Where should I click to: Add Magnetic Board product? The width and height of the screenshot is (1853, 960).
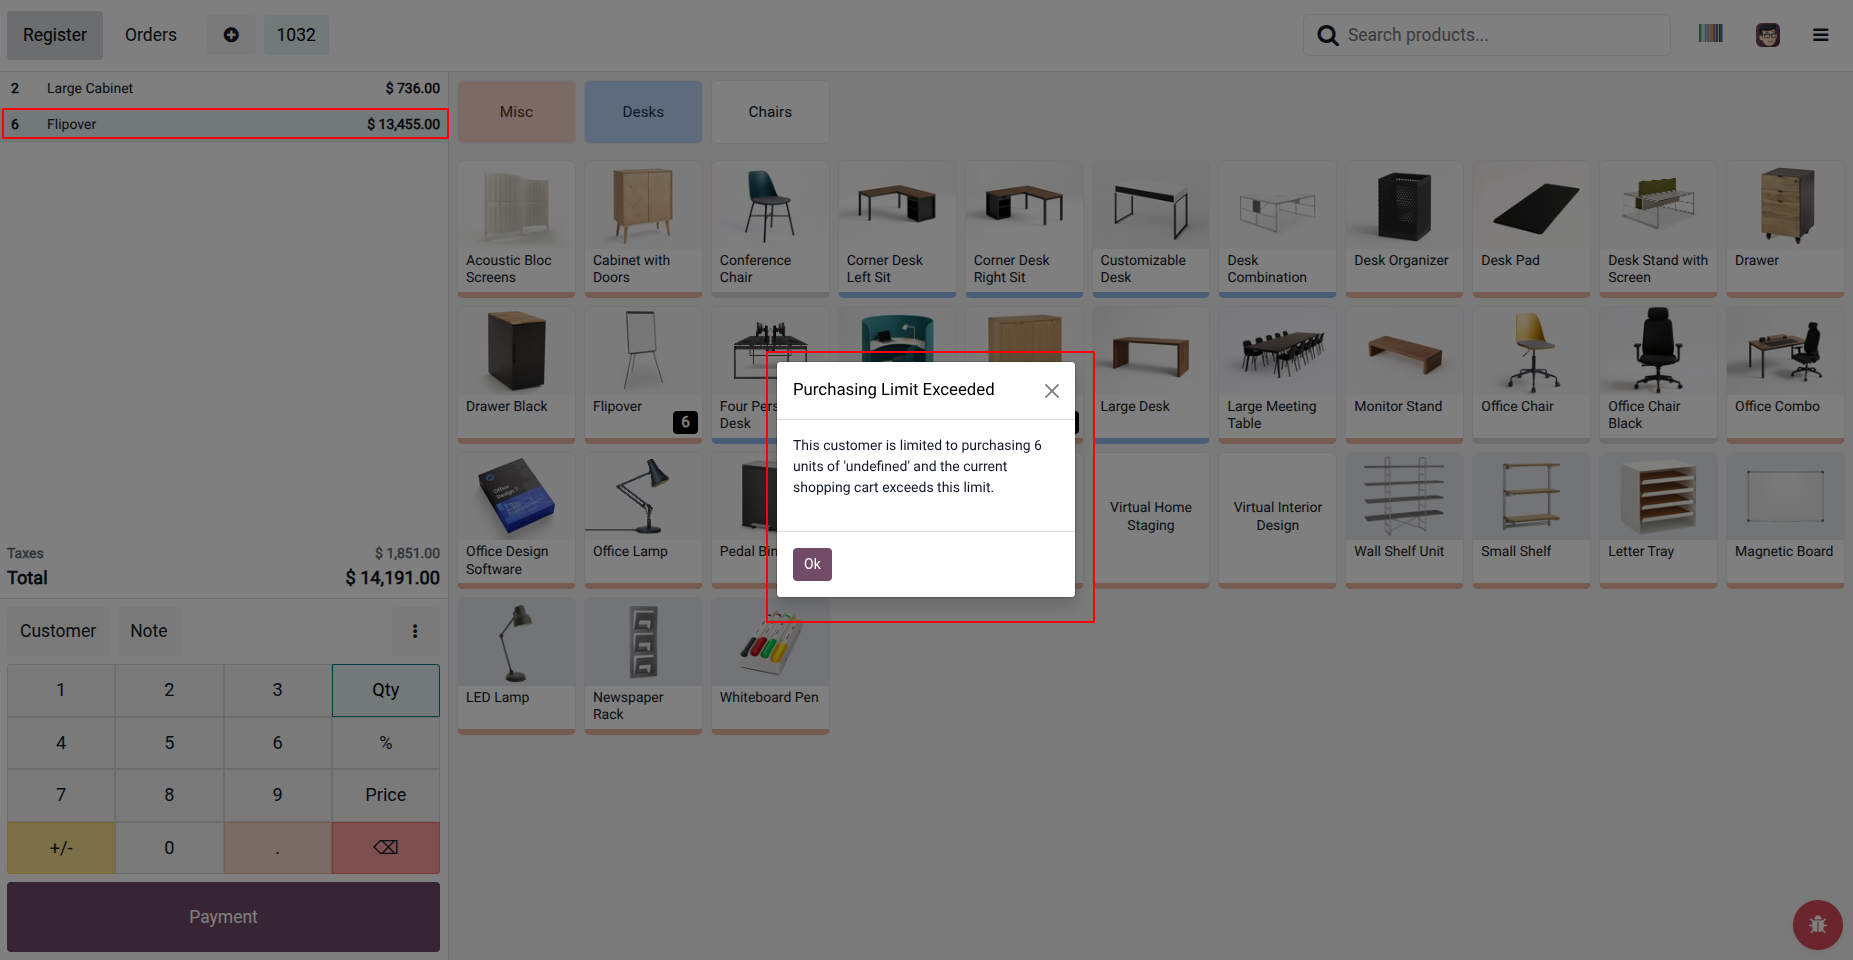click(x=1785, y=520)
